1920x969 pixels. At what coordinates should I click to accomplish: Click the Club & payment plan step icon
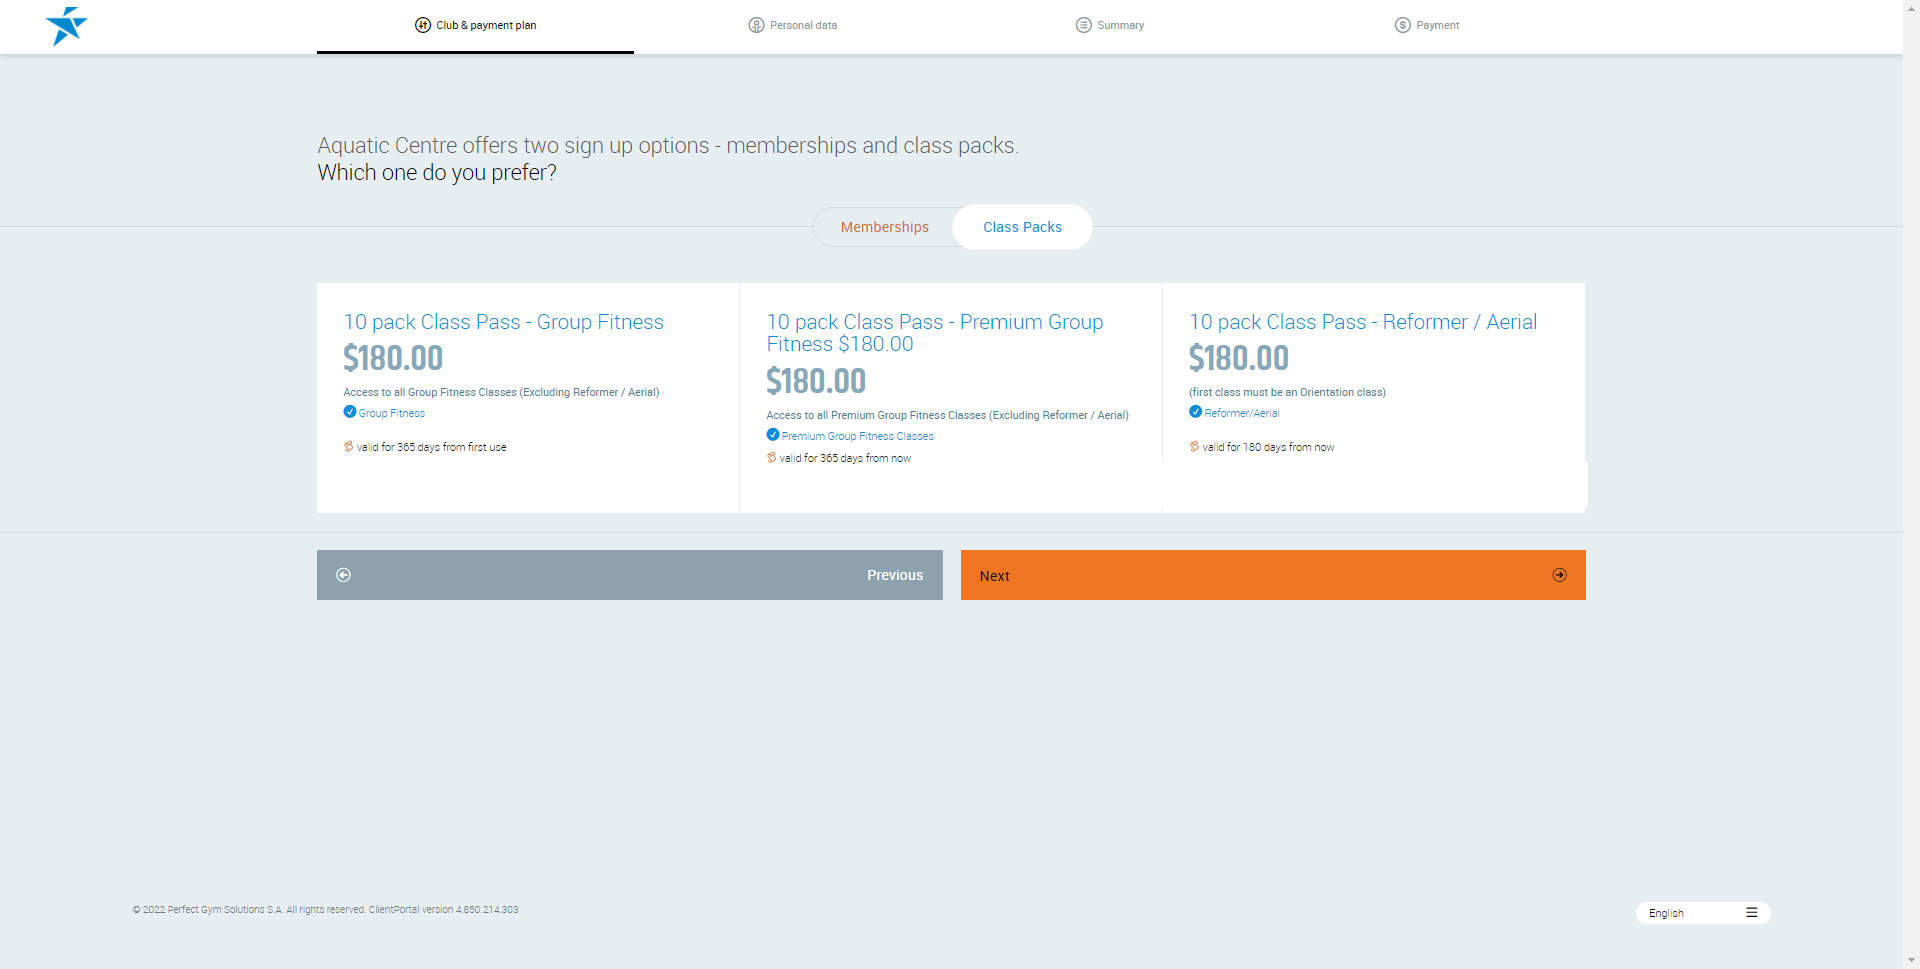click(x=423, y=25)
